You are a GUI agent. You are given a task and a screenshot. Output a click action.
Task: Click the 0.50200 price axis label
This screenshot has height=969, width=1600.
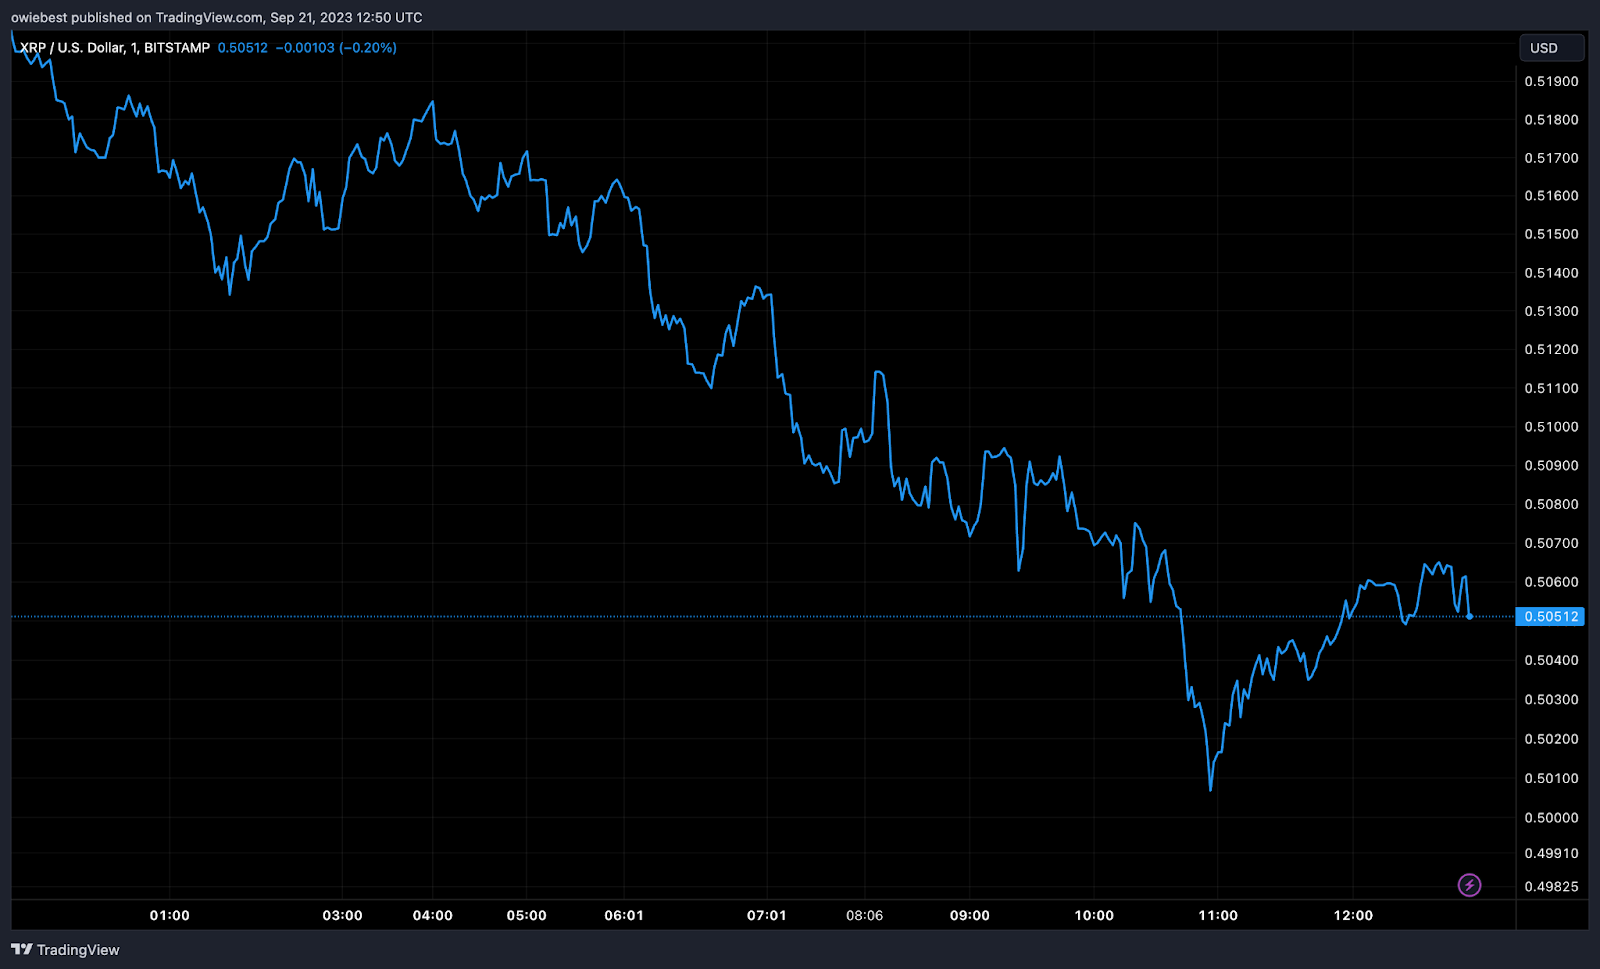[1551, 739]
